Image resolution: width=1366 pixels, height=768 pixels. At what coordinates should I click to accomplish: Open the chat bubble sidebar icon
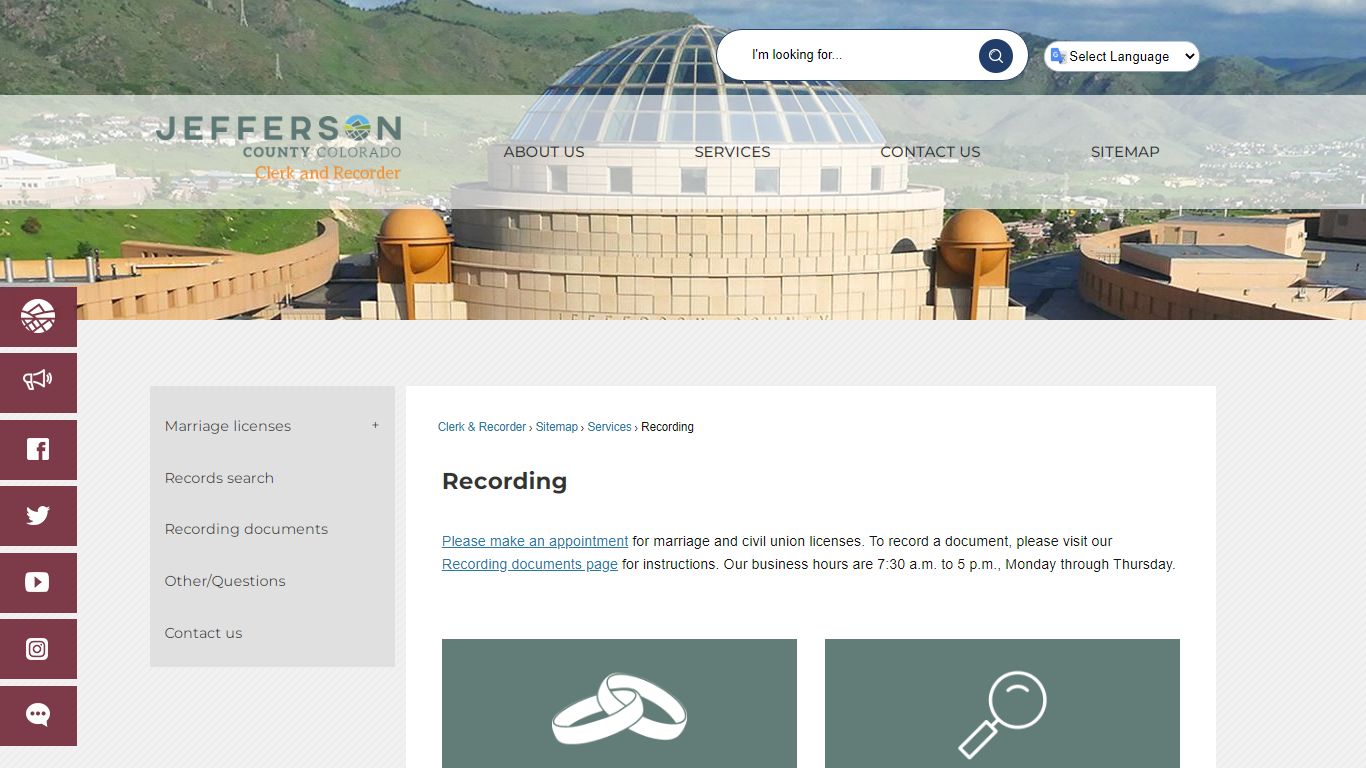coord(38,715)
